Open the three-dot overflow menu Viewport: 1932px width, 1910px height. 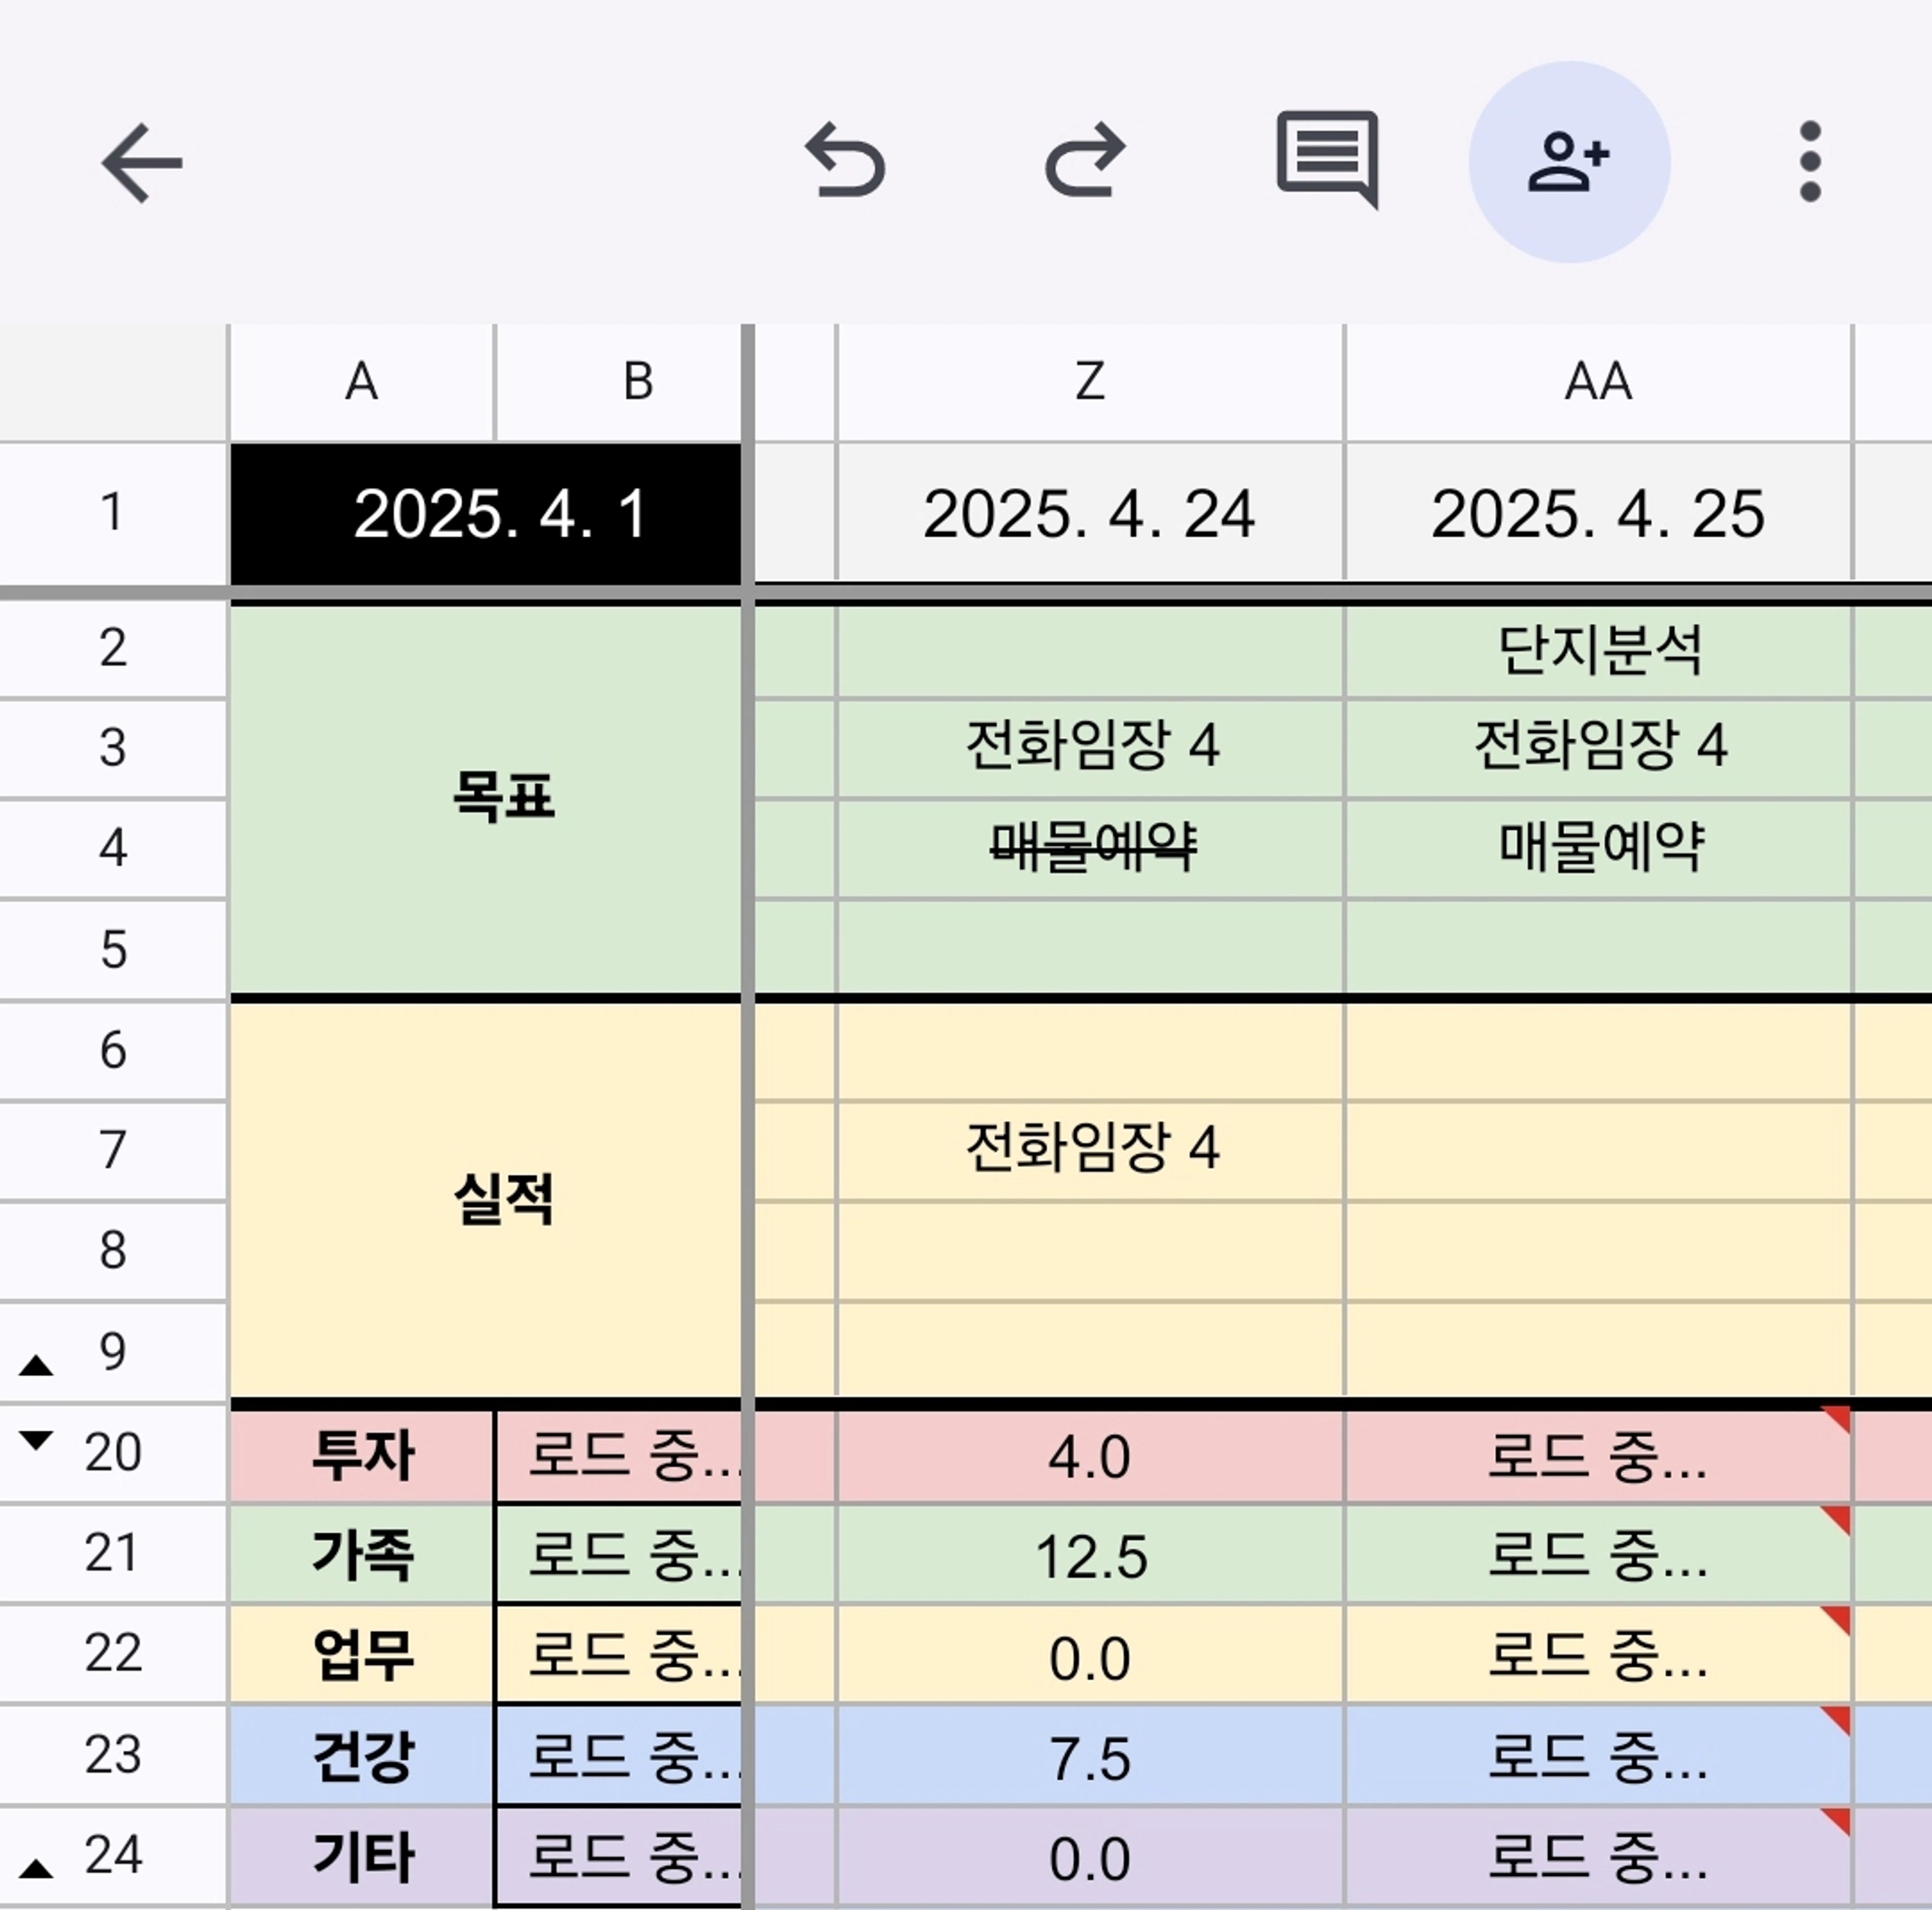[1809, 162]
